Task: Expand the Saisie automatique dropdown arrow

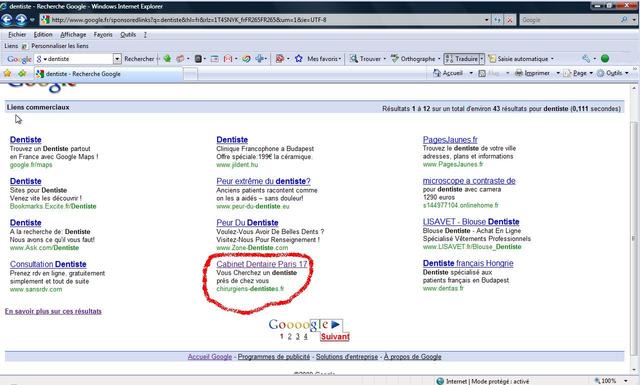Action: coord(552,59)
